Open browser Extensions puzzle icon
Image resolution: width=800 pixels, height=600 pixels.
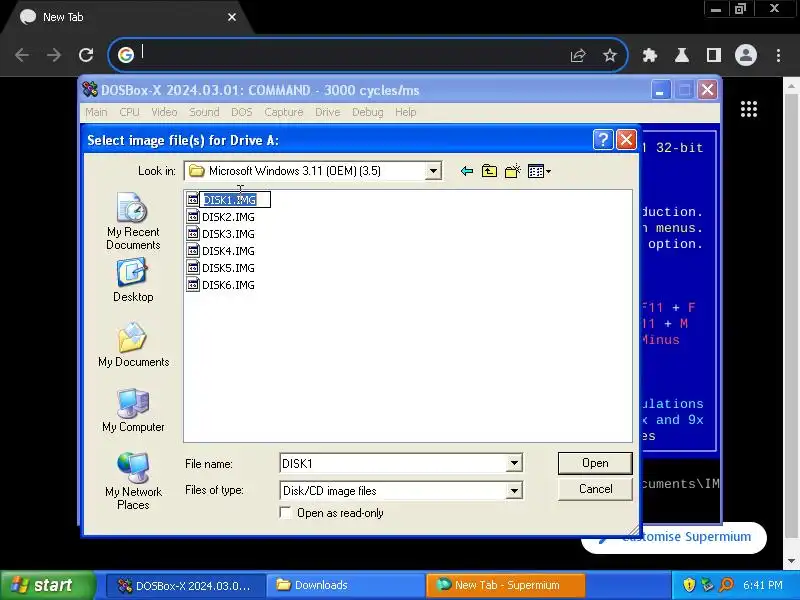click(x=649, y=55)
